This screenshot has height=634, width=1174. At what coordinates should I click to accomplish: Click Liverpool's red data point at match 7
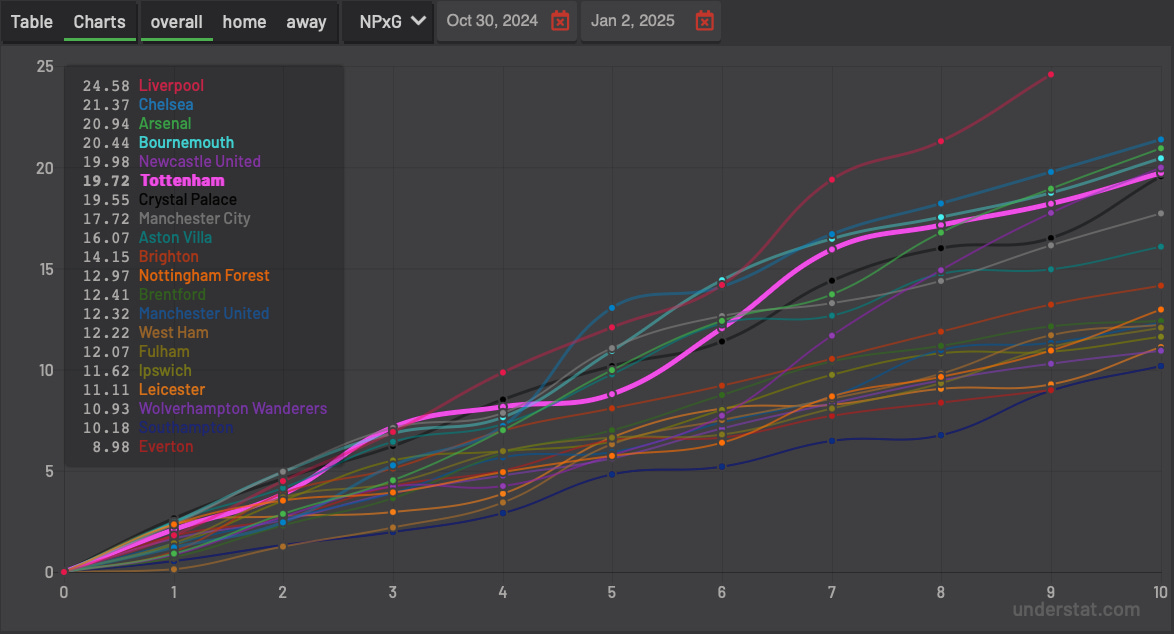point(832,180)
